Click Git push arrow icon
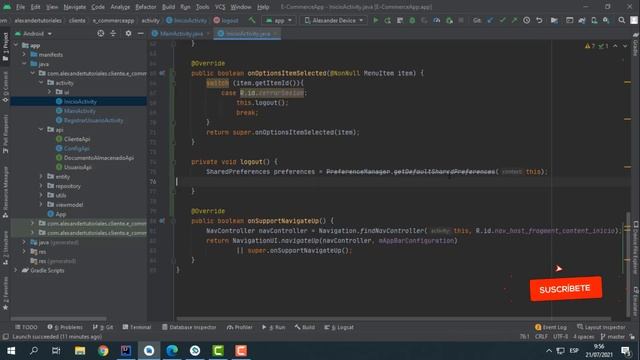The image size is (640, 360). point(514,20)
